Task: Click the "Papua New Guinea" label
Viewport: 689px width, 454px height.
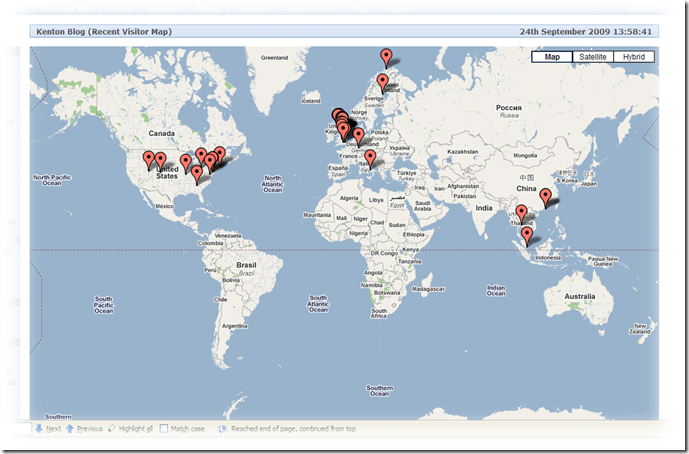Action: pos(603,262)
